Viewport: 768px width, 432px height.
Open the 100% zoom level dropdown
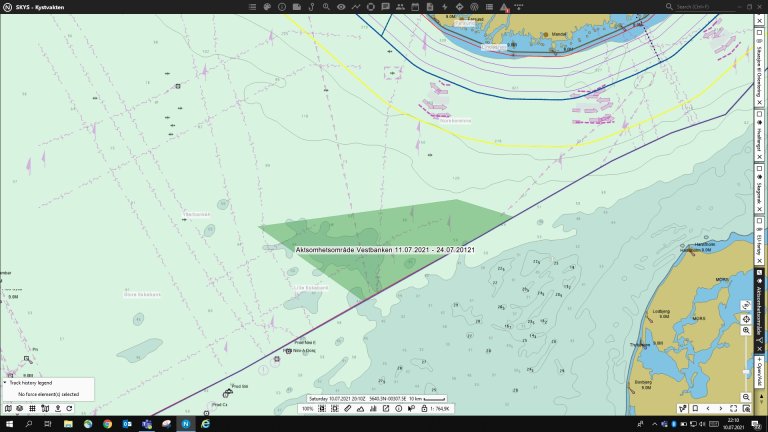tap(310, 408)
